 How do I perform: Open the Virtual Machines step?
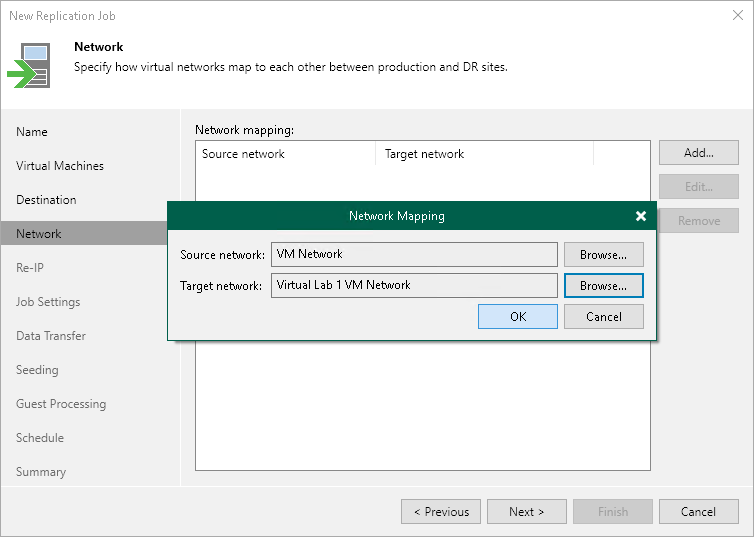coord(60,166)
